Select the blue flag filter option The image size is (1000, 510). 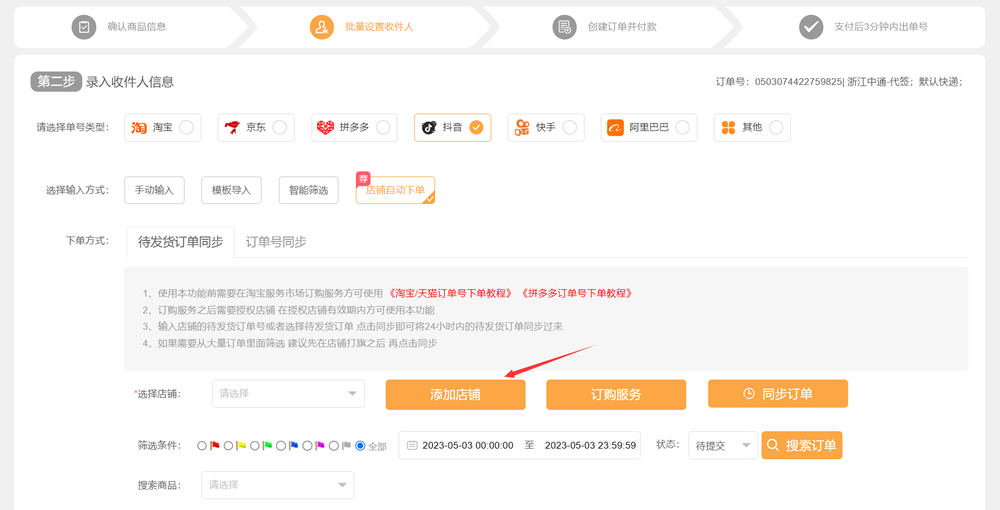pyautogui.click(x=282, y=446)
